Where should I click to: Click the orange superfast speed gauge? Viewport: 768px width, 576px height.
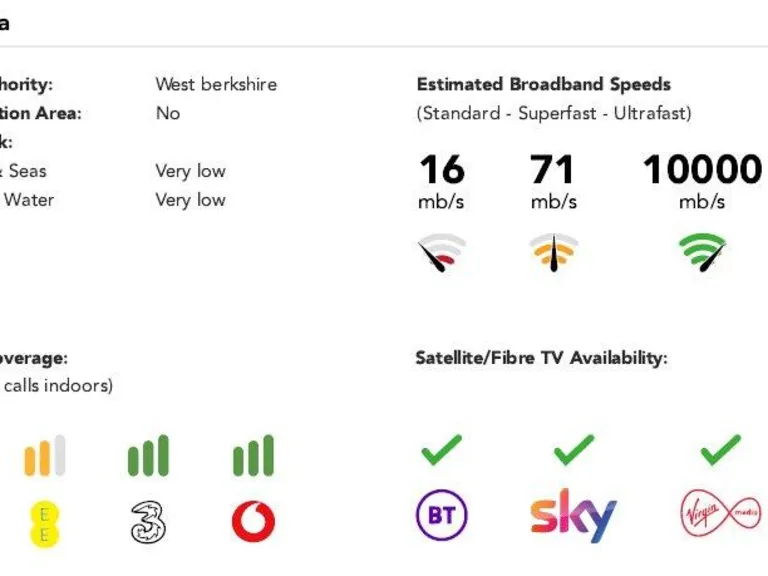(553, 253)
